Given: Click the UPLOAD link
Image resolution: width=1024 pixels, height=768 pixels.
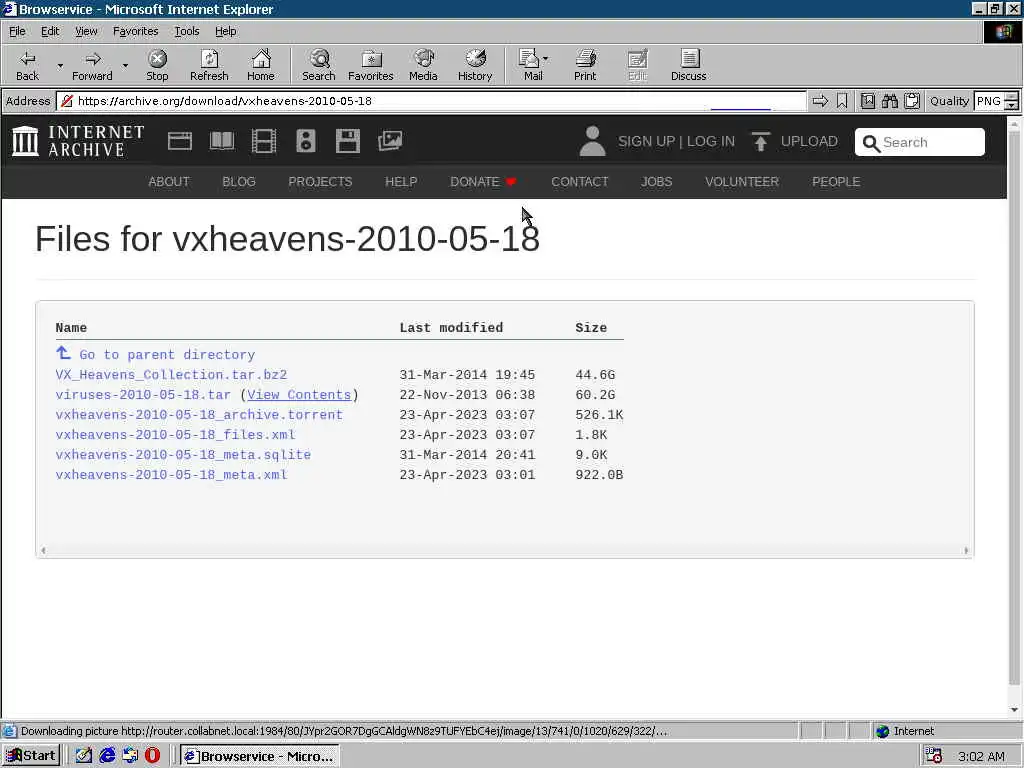Looking at the screenshot, I should (809, 142).
